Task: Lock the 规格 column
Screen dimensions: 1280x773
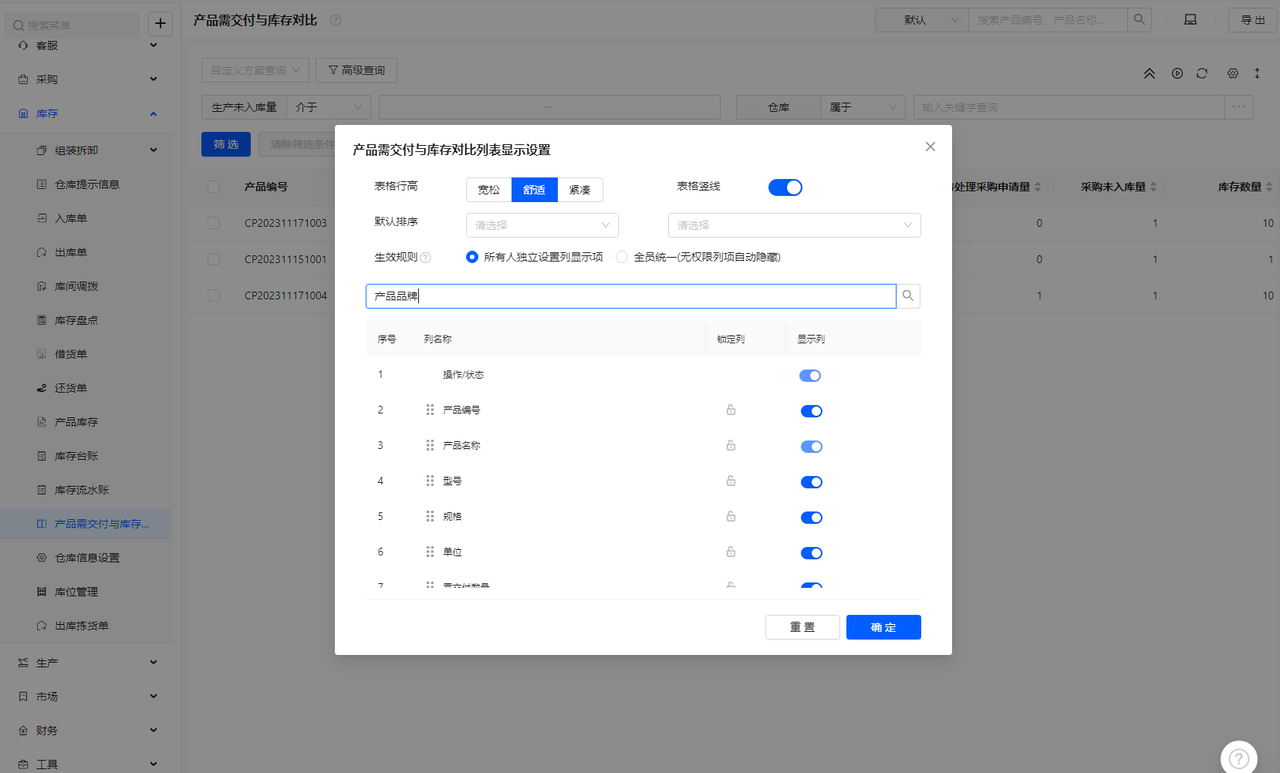Action: coord(731,516)
